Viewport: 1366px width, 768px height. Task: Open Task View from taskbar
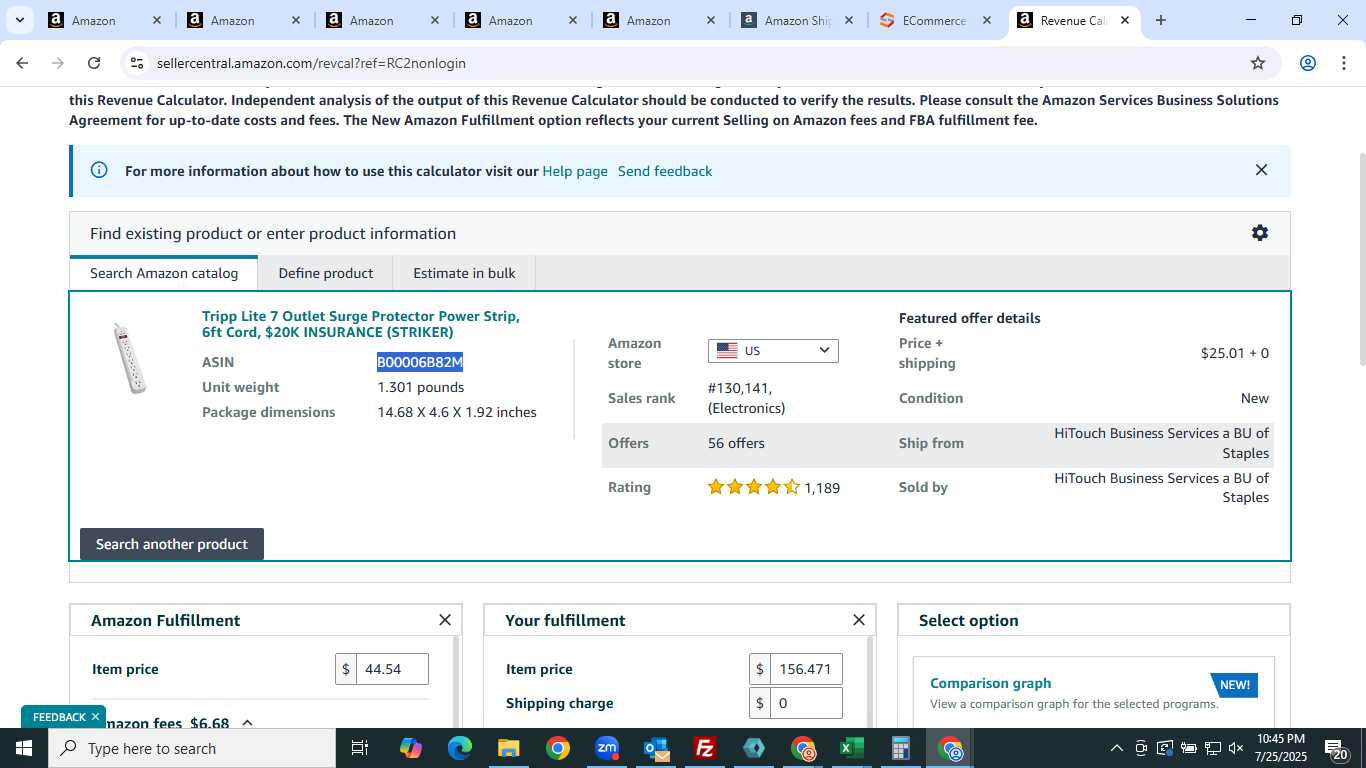tap(360, 748)
